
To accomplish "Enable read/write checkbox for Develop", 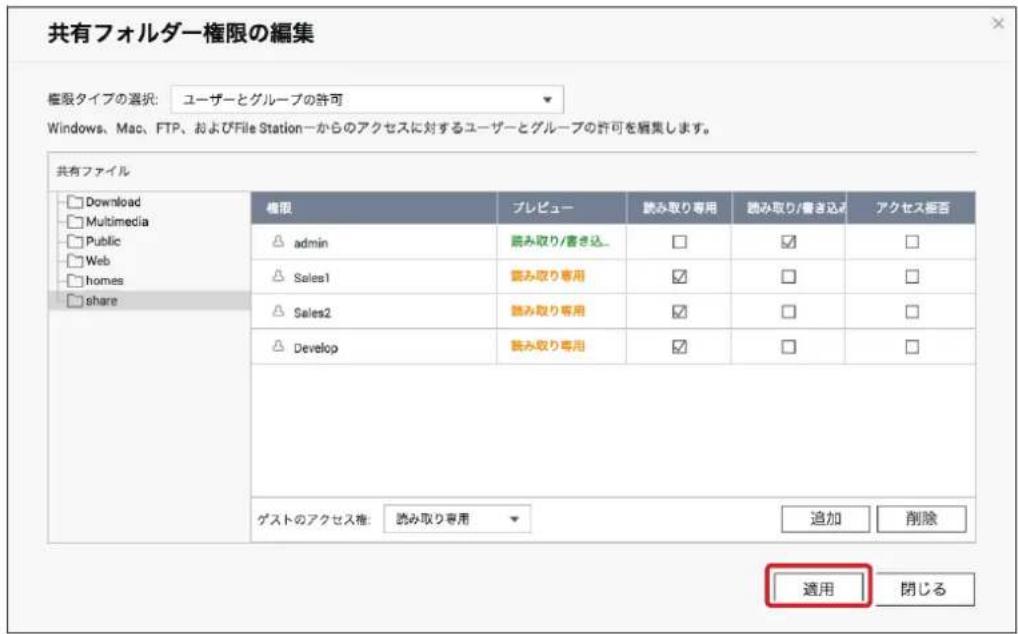I will tap(788, 347).
